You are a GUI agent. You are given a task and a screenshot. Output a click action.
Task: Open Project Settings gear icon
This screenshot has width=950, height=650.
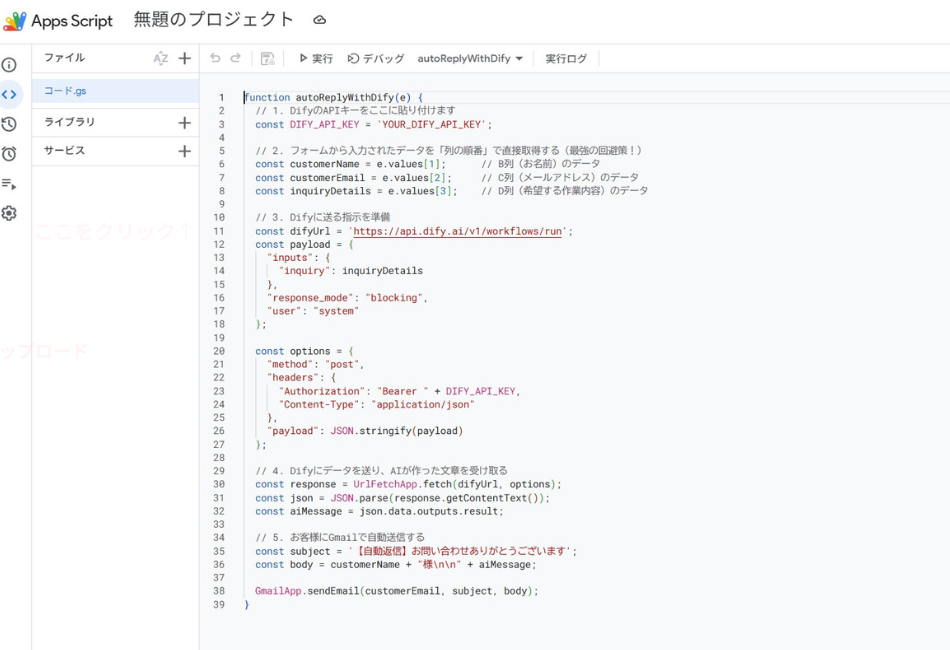point(9,213)
